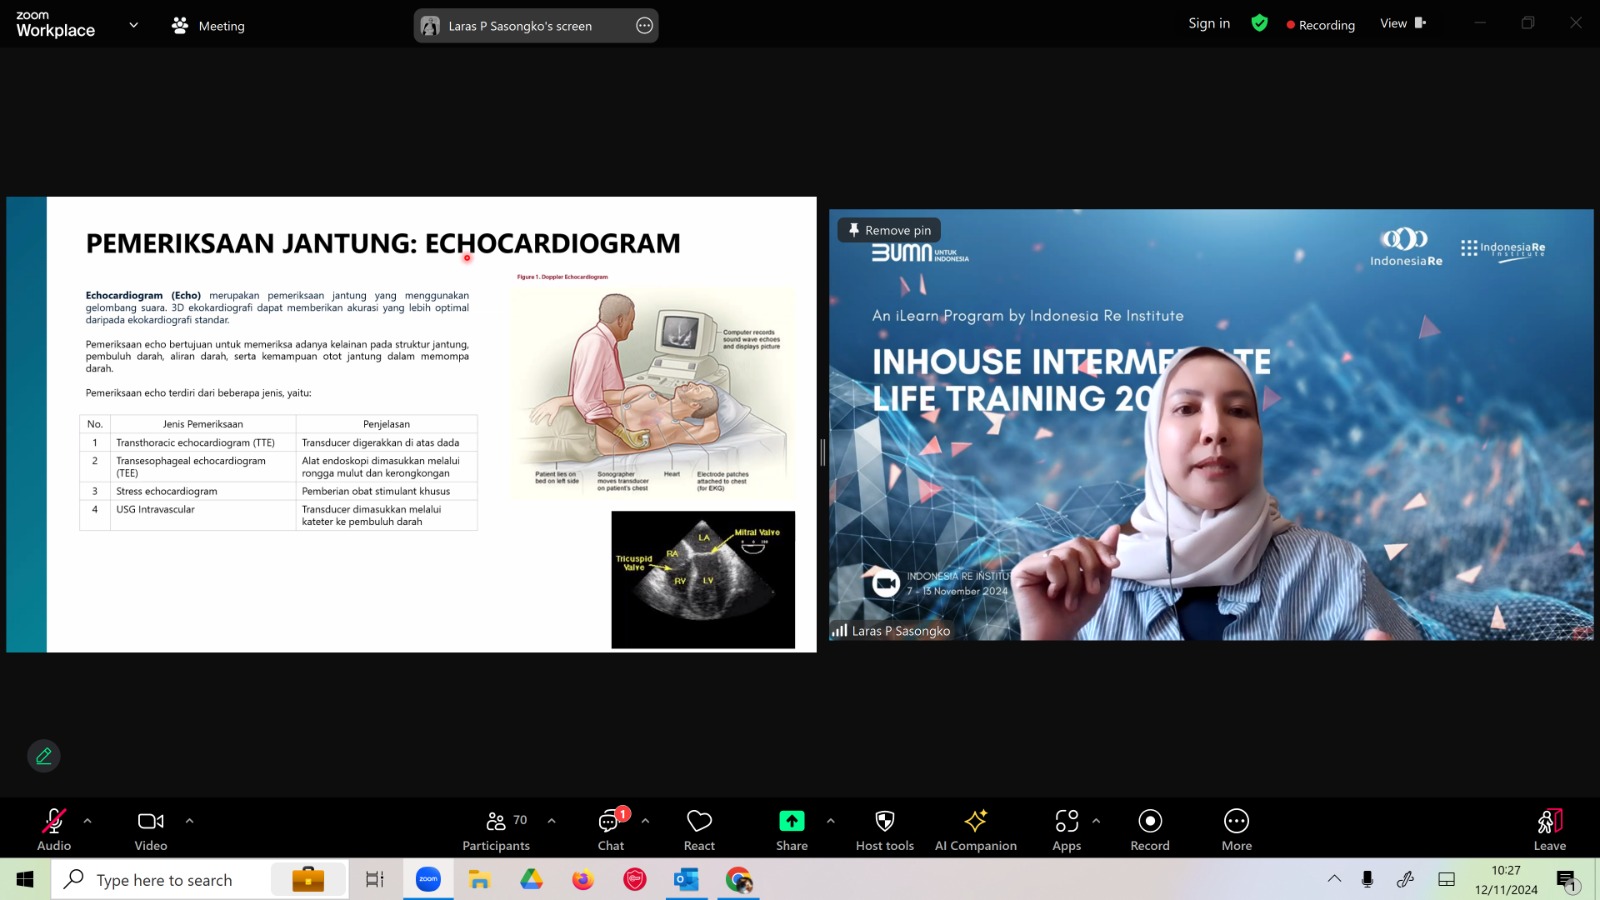This screenshot has height=900, width=1600.
Task: Click the touch keyboard tray icon
Action: (1446, 879)
